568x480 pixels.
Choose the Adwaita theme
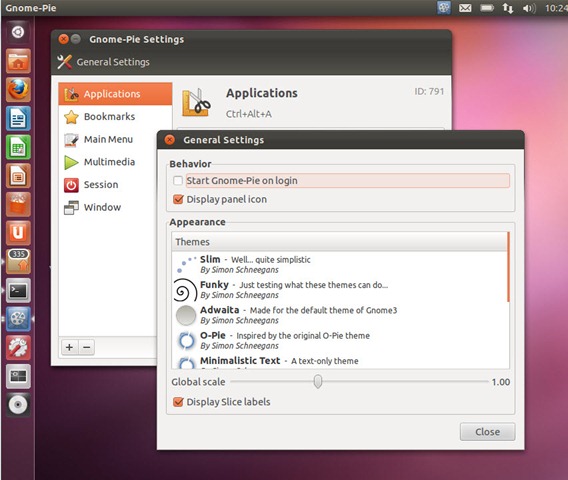[339, 315]
